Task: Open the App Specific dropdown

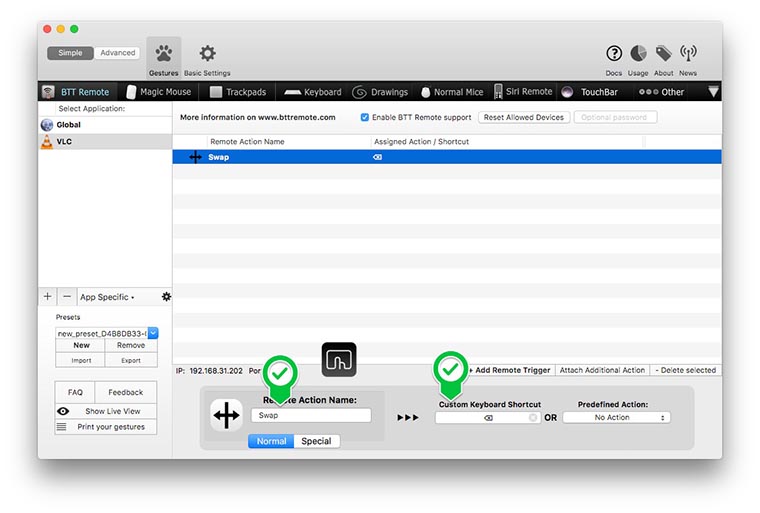Action: (x=107, y=297)
